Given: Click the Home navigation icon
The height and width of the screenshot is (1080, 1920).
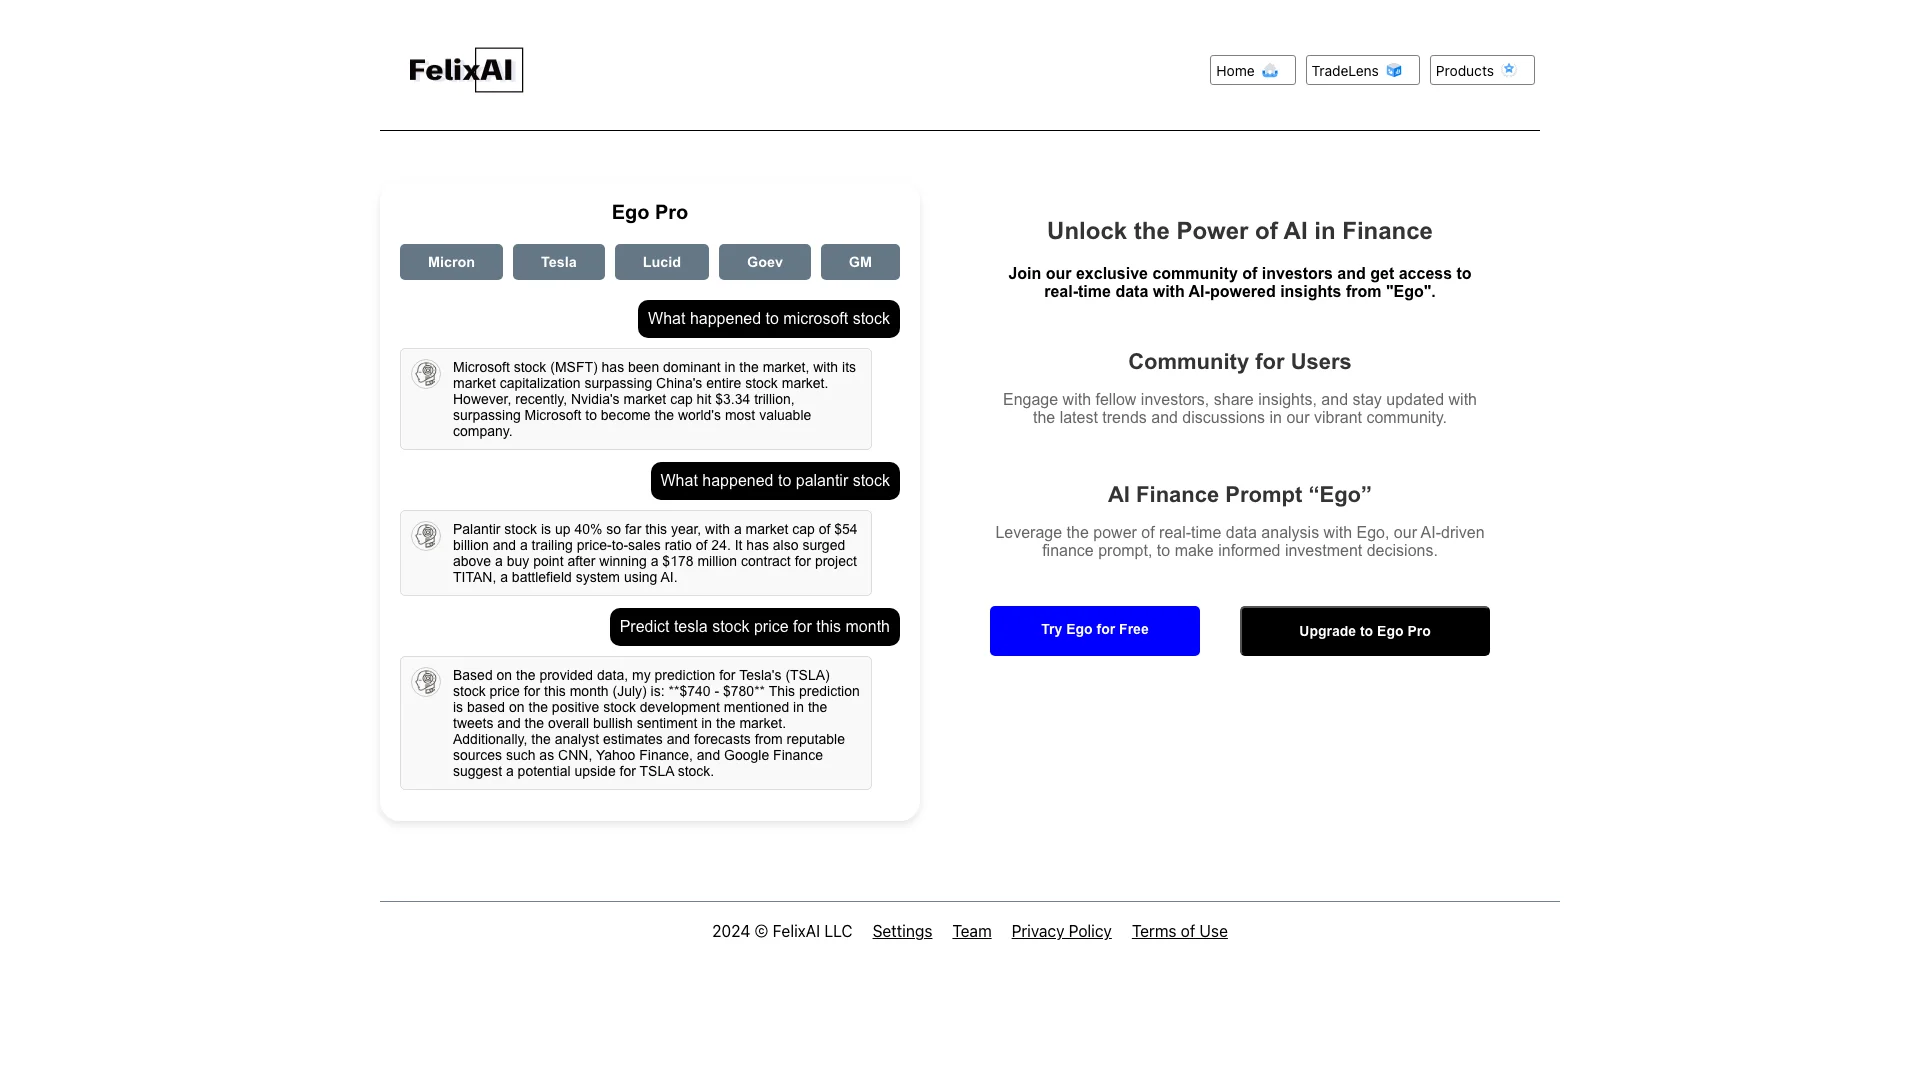Looking at the screenshot, I should [x=1270, y=70].
